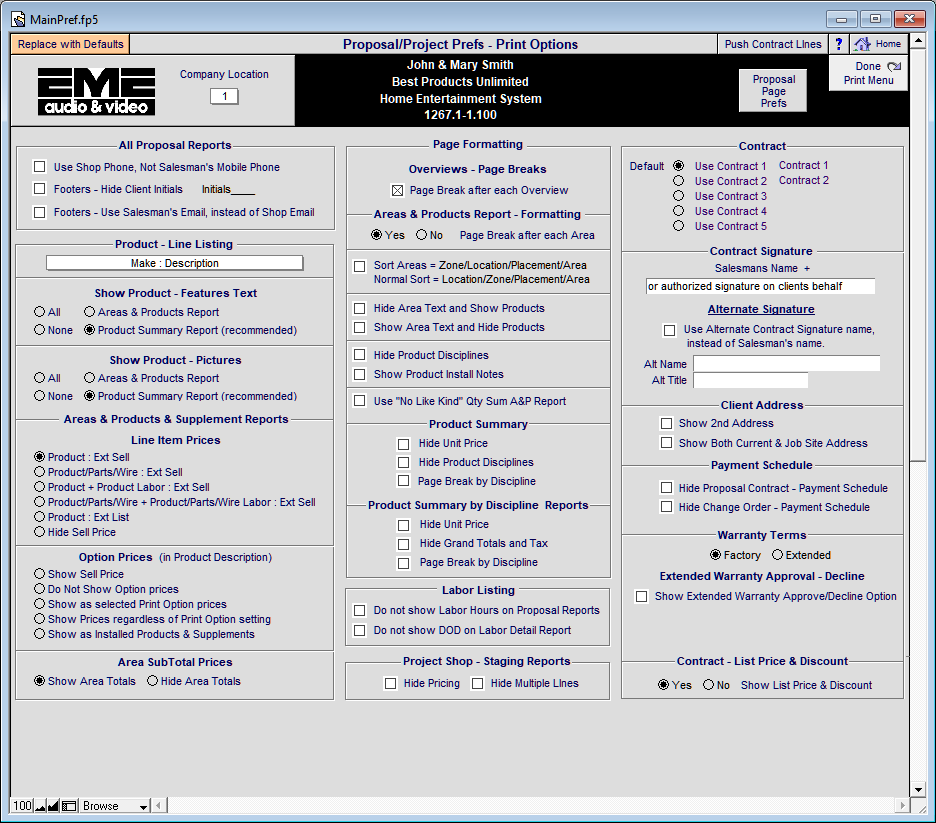Open the Browse mode dropdown
The height and width of the screenshot is (823, 936).
coord(114,806)
